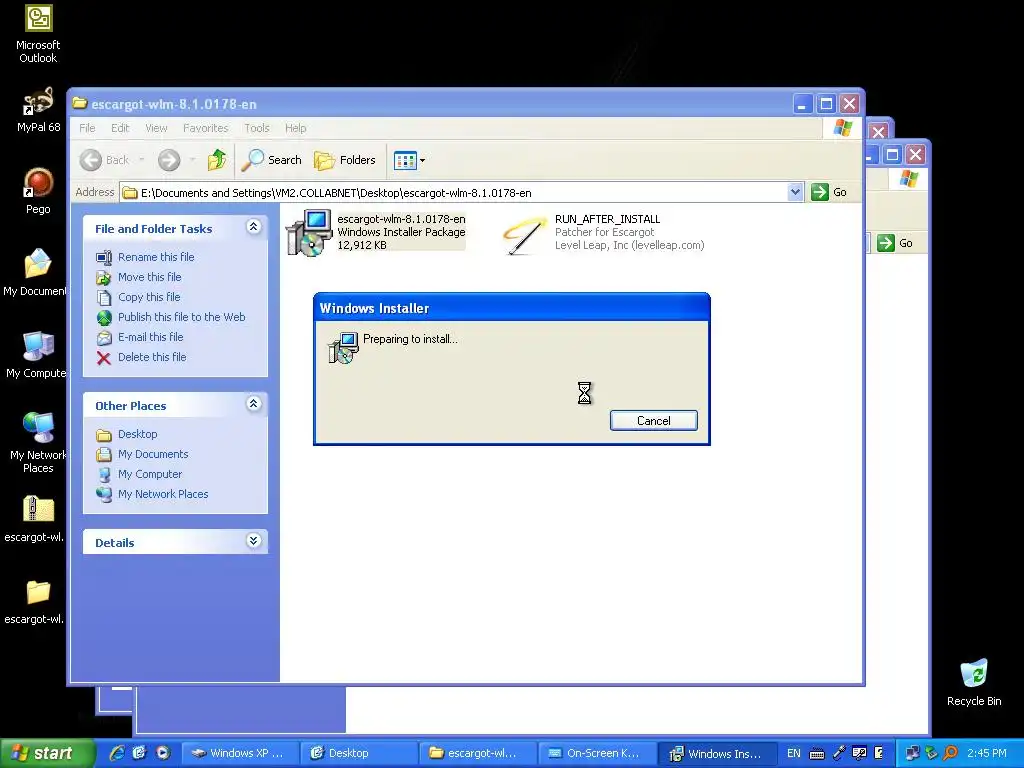The height and width of the screenshot is (768, 1024).
Task: Click Go next to the front window address bar
Action: pyautogui.click(x=829, y=192)
